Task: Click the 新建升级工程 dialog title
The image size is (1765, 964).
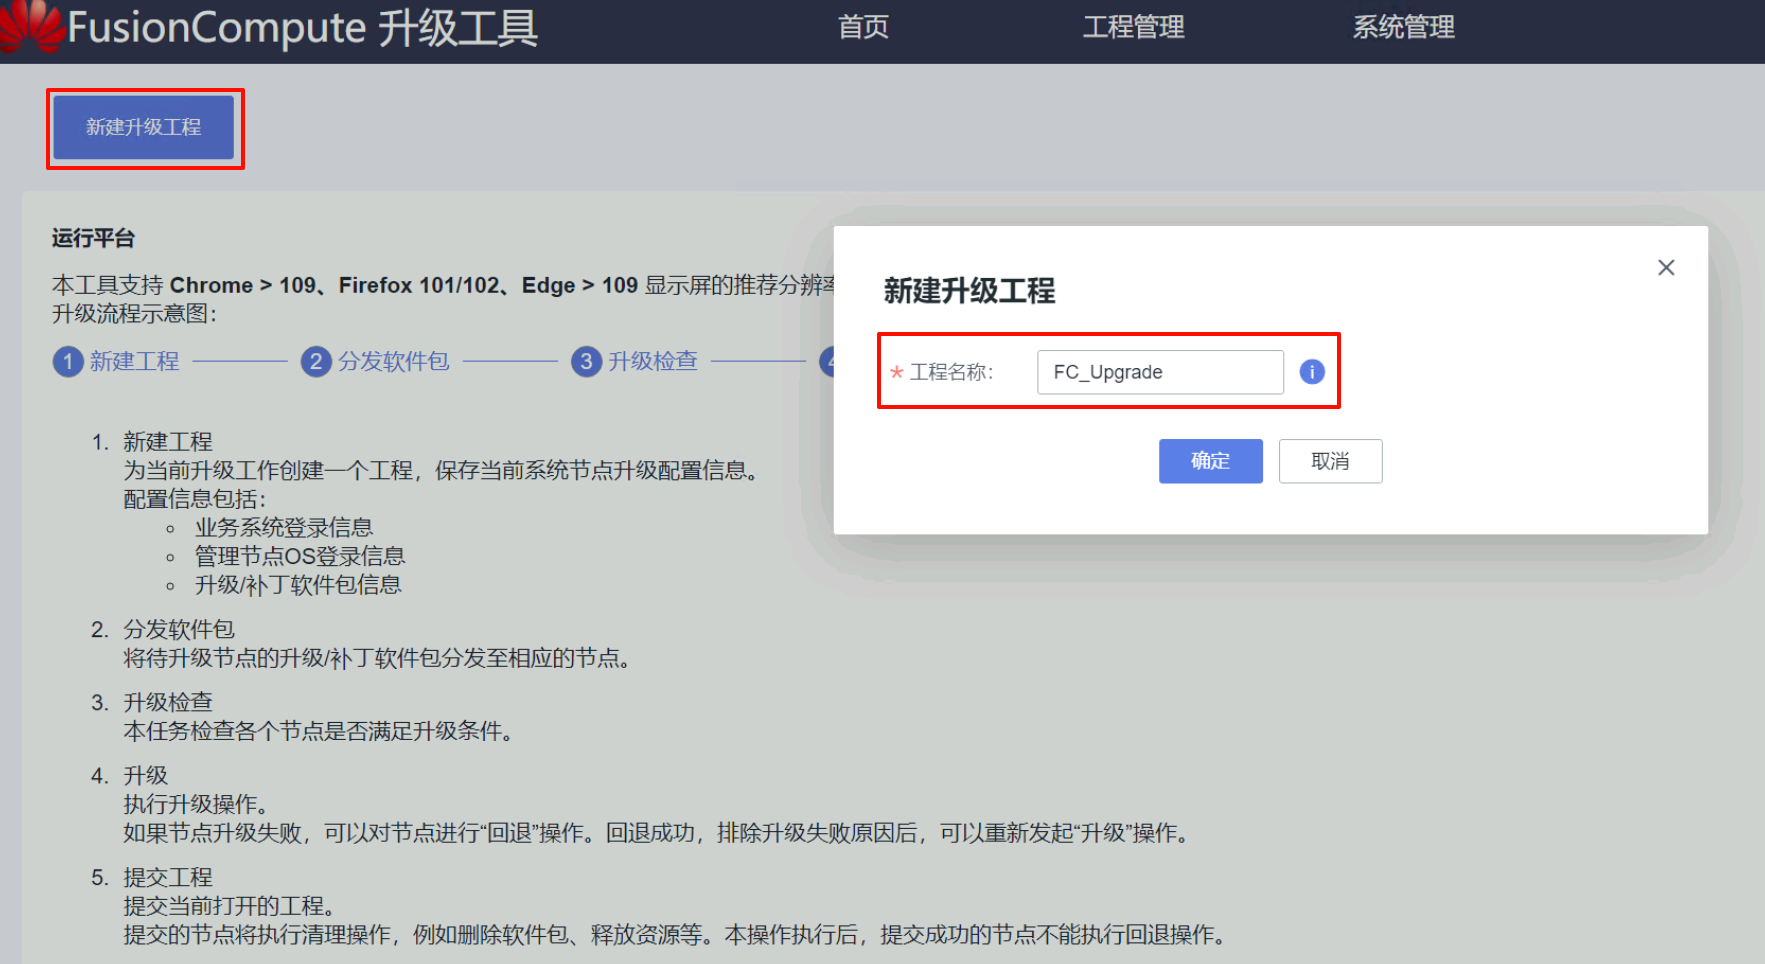Action: point(969,291)
